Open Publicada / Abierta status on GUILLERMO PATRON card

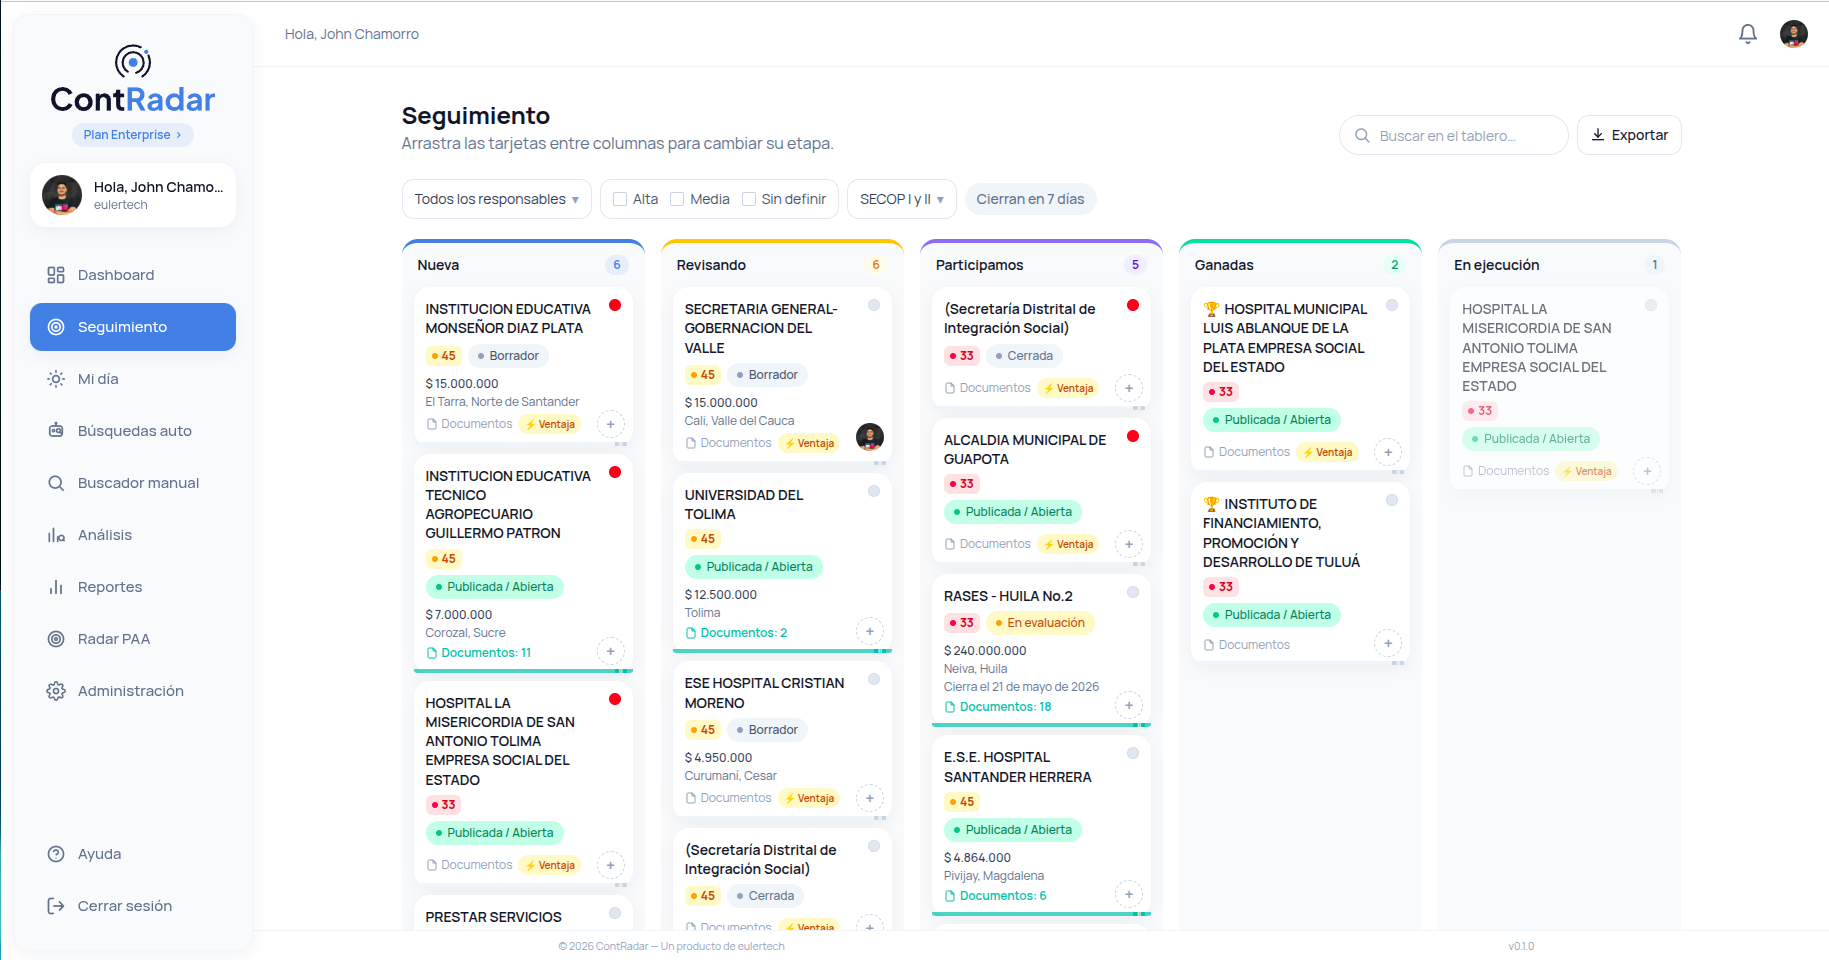[495, 587]
